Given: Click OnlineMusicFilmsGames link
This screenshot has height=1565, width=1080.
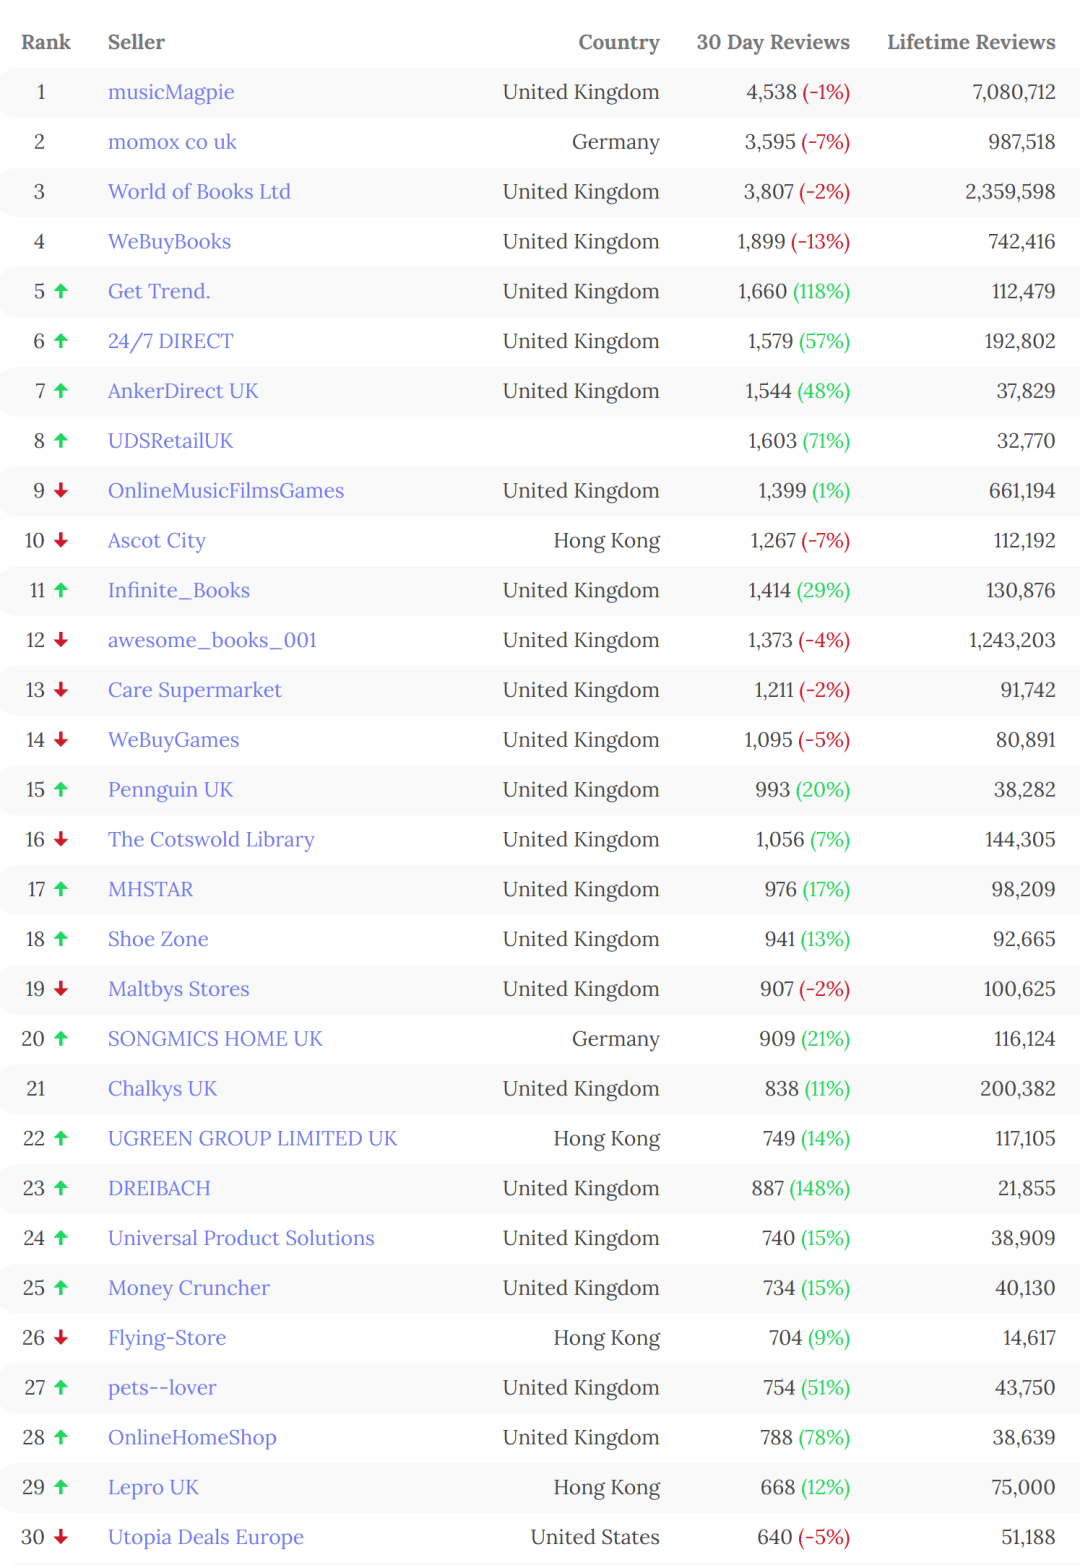Looking at the screenshot, I should coord(226,491).
